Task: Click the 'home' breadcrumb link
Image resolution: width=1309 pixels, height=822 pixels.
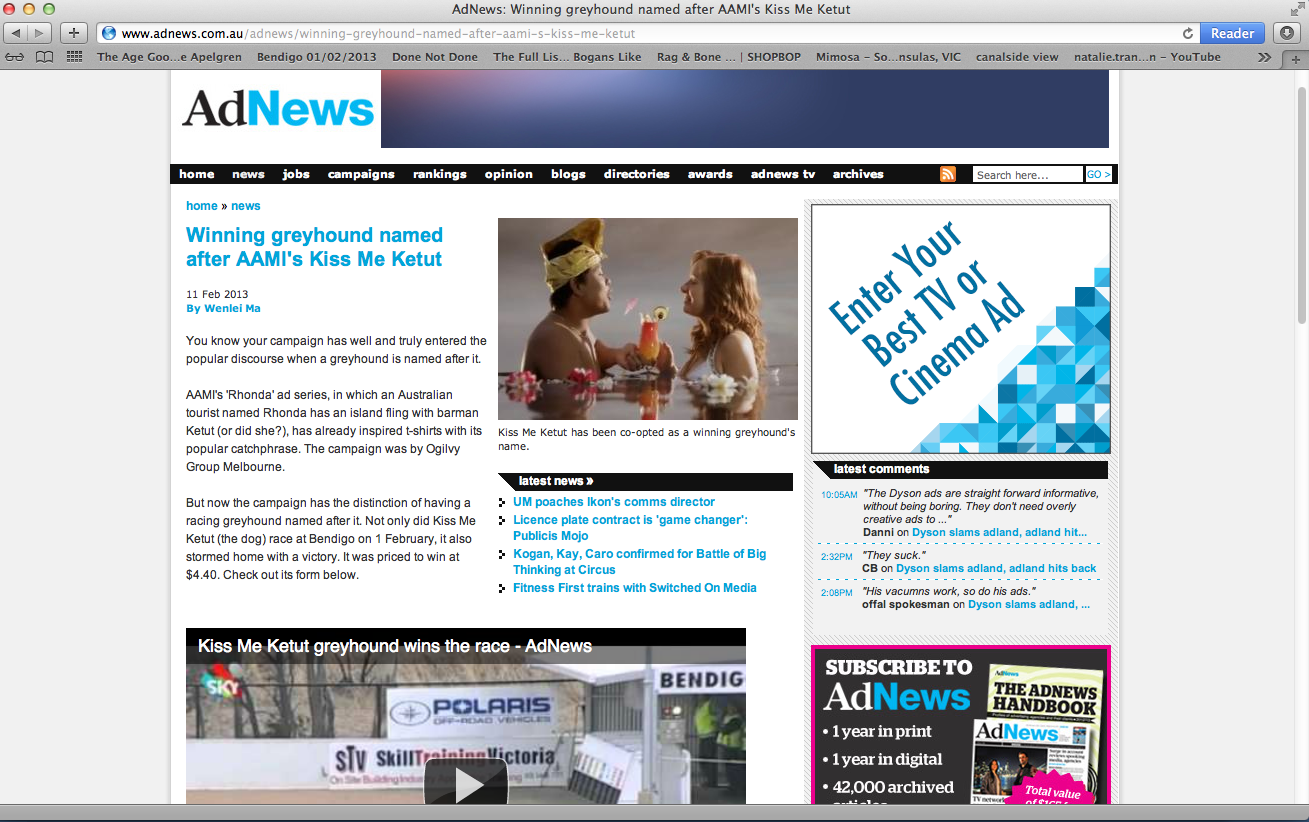Action: tap(202, 206)
